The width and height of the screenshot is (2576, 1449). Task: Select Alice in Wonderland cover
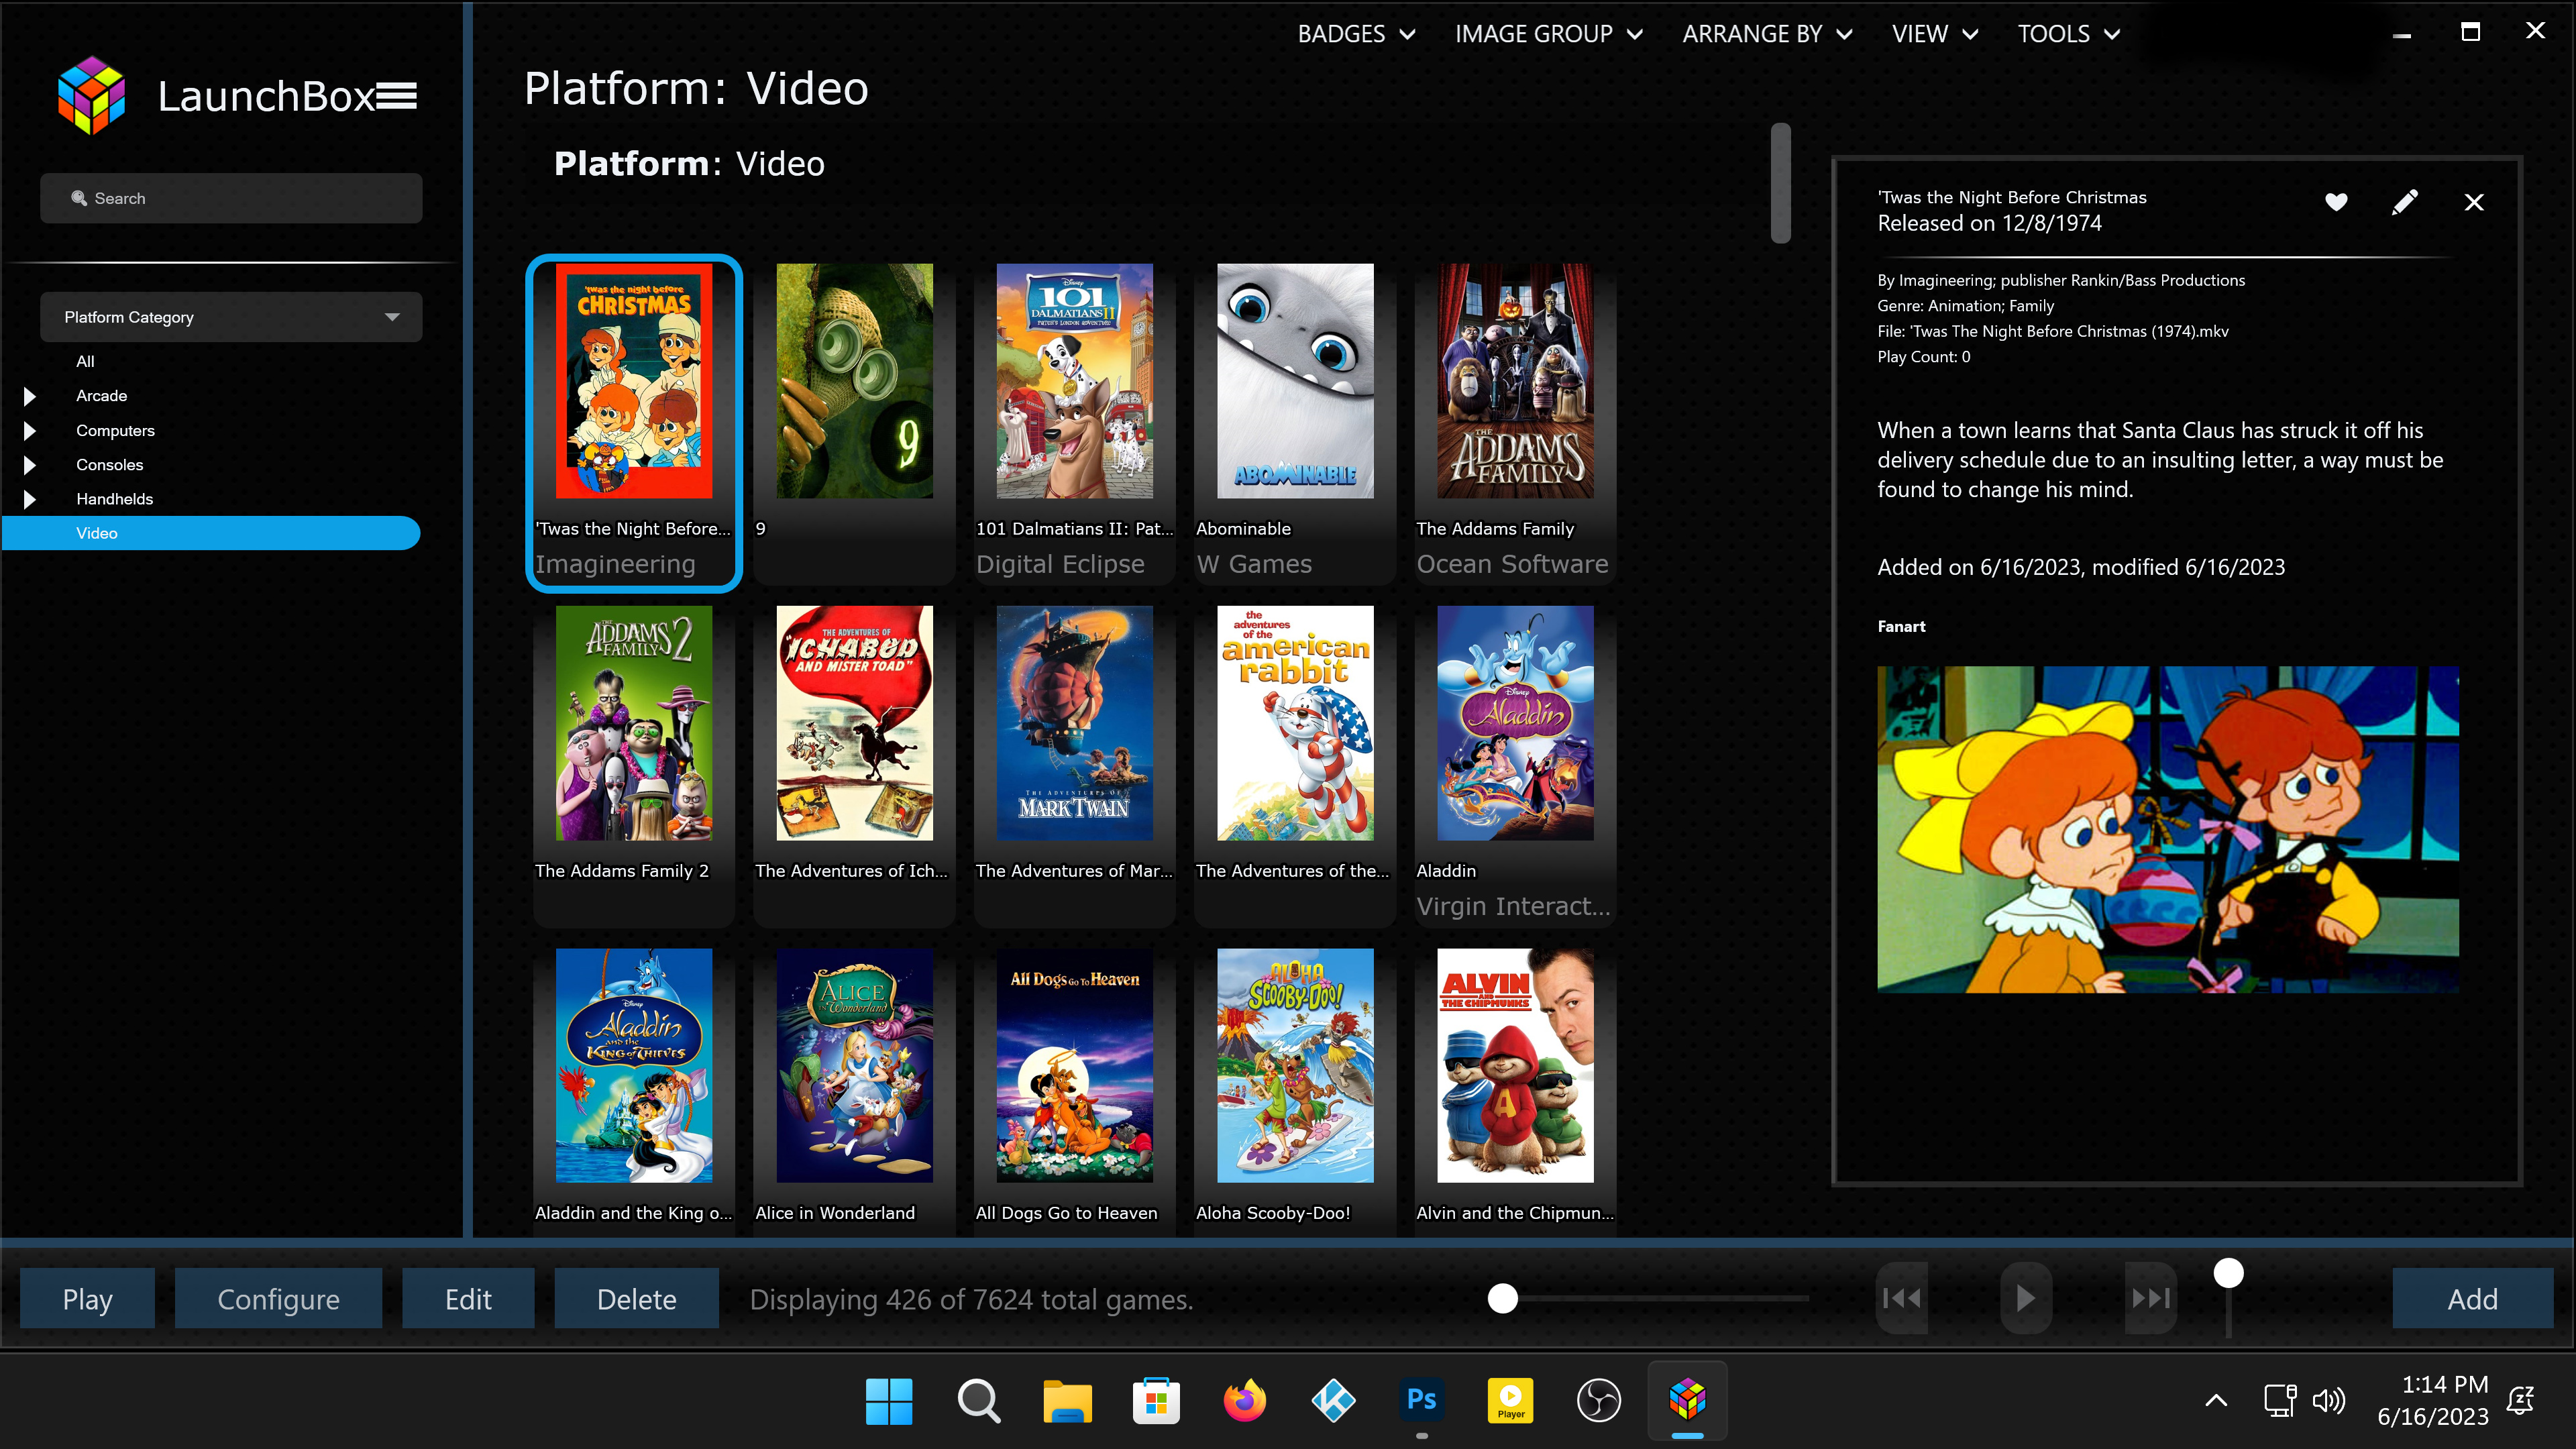[x=855, y=1065]
